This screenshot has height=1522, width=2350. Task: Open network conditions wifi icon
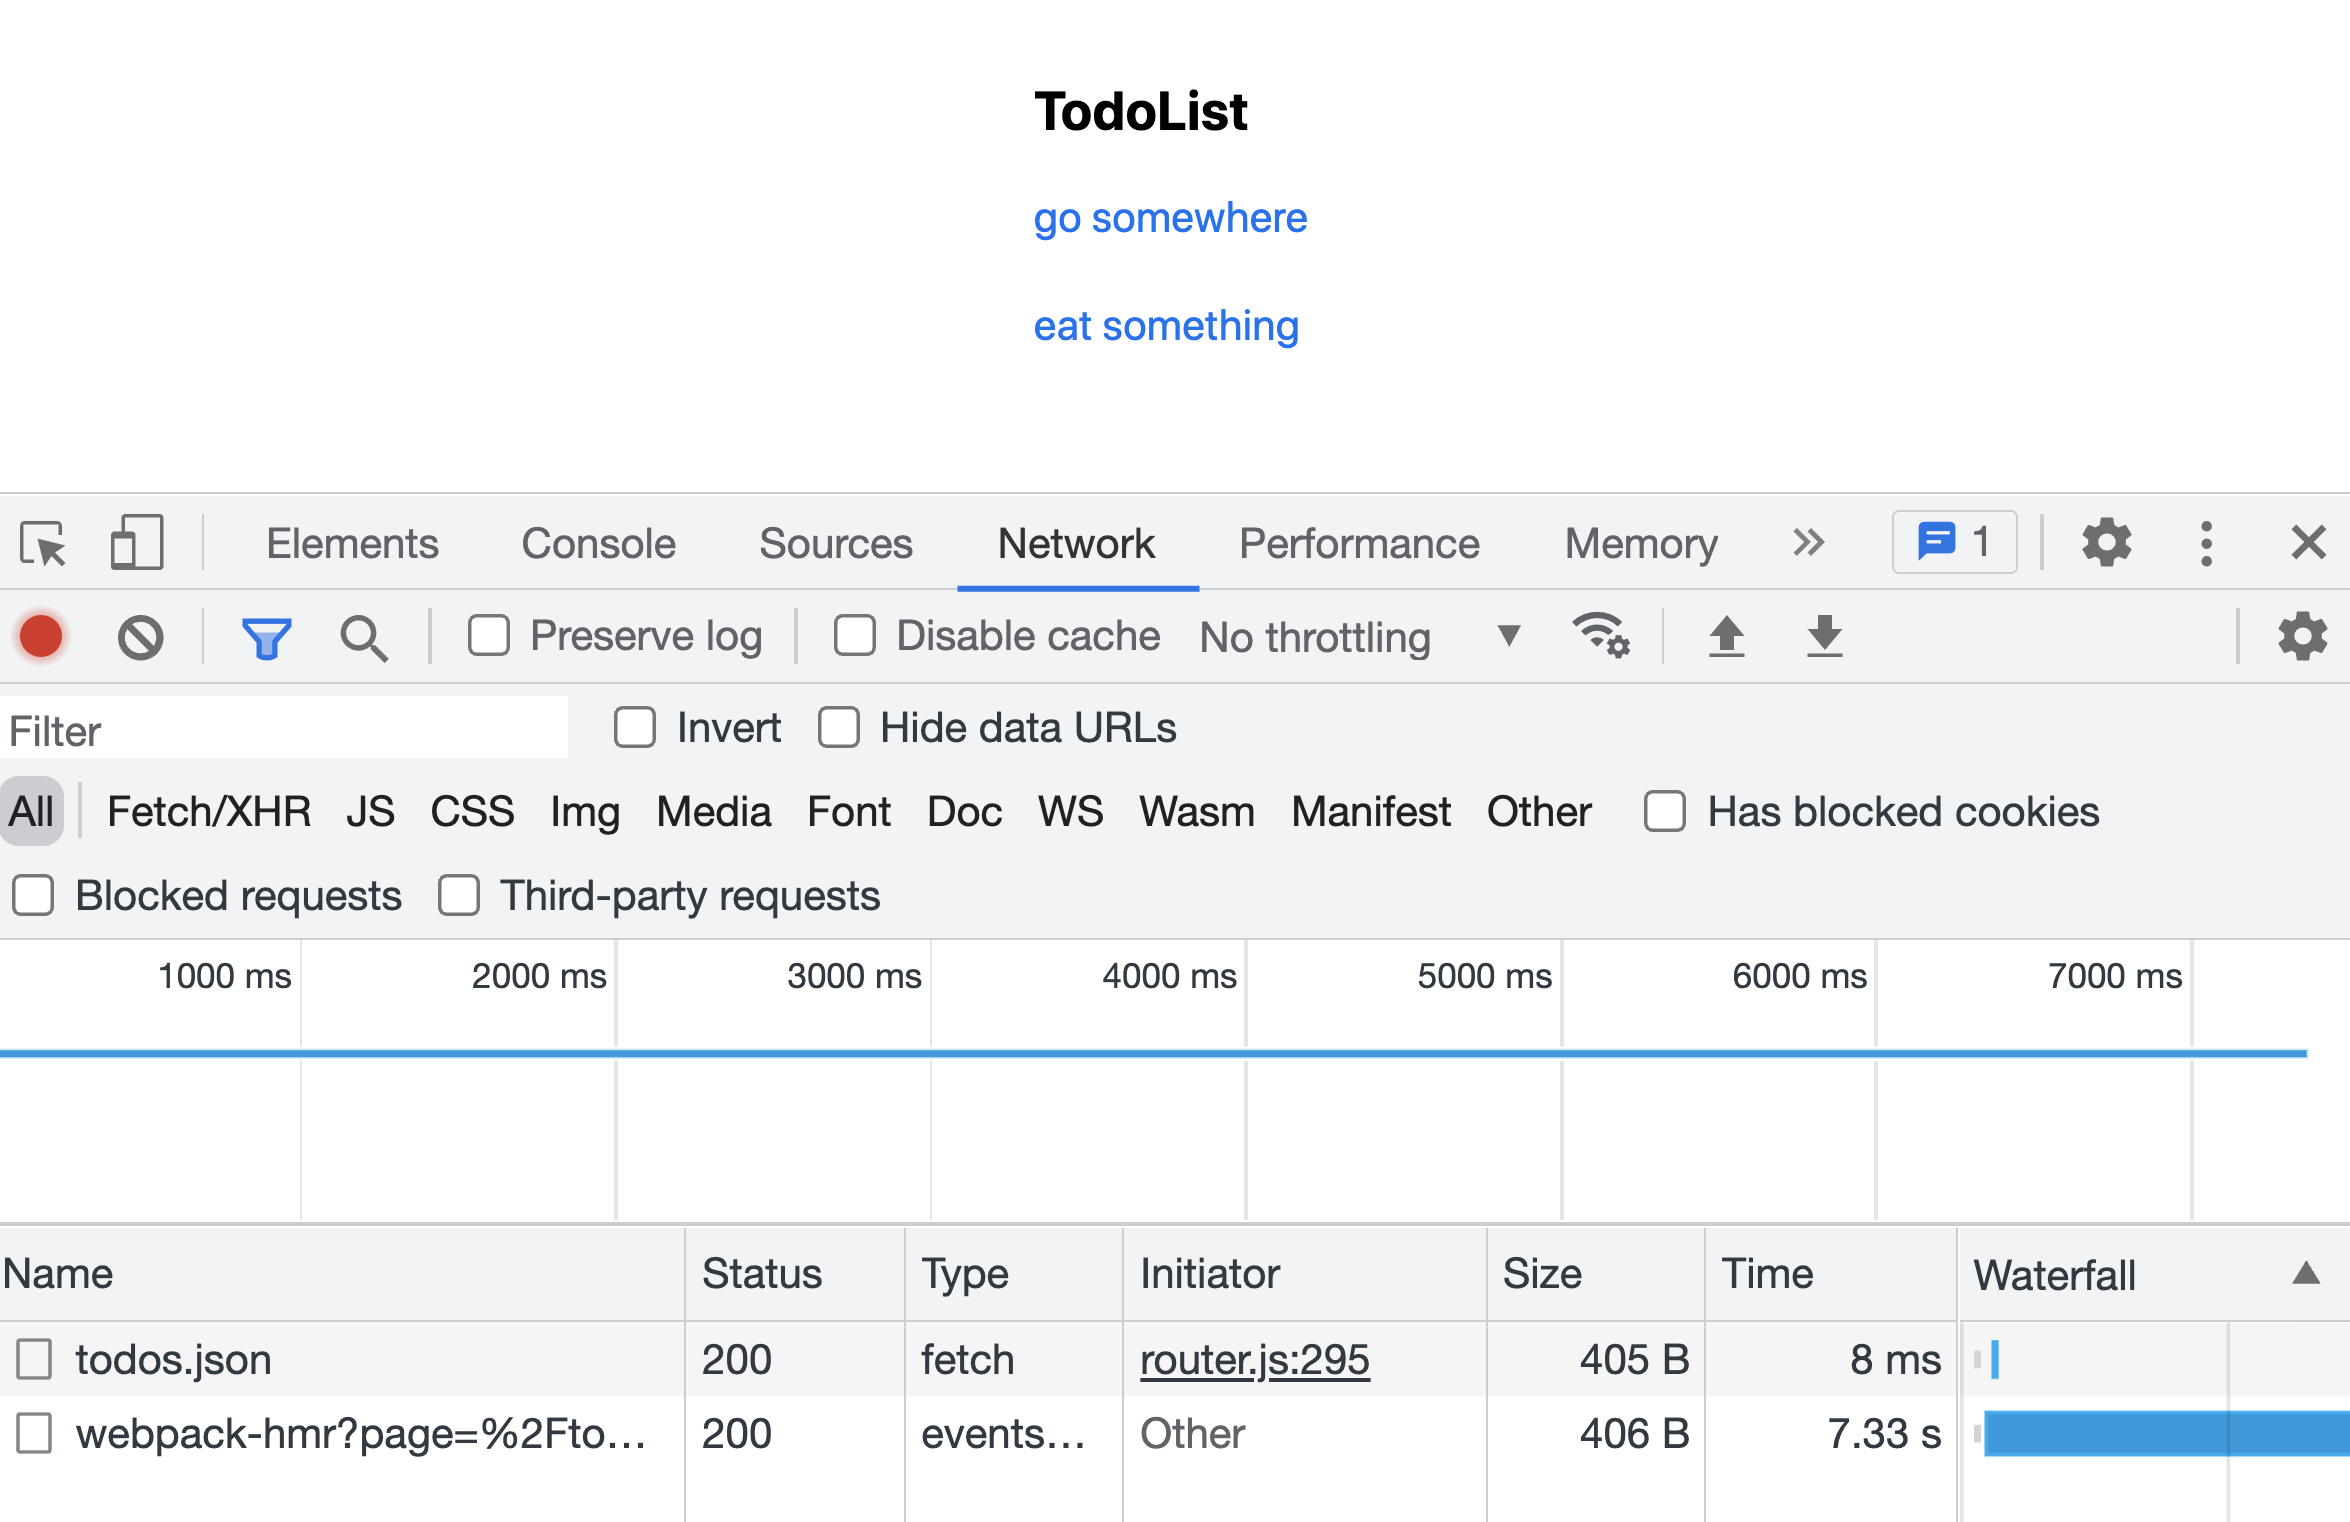1600,635
